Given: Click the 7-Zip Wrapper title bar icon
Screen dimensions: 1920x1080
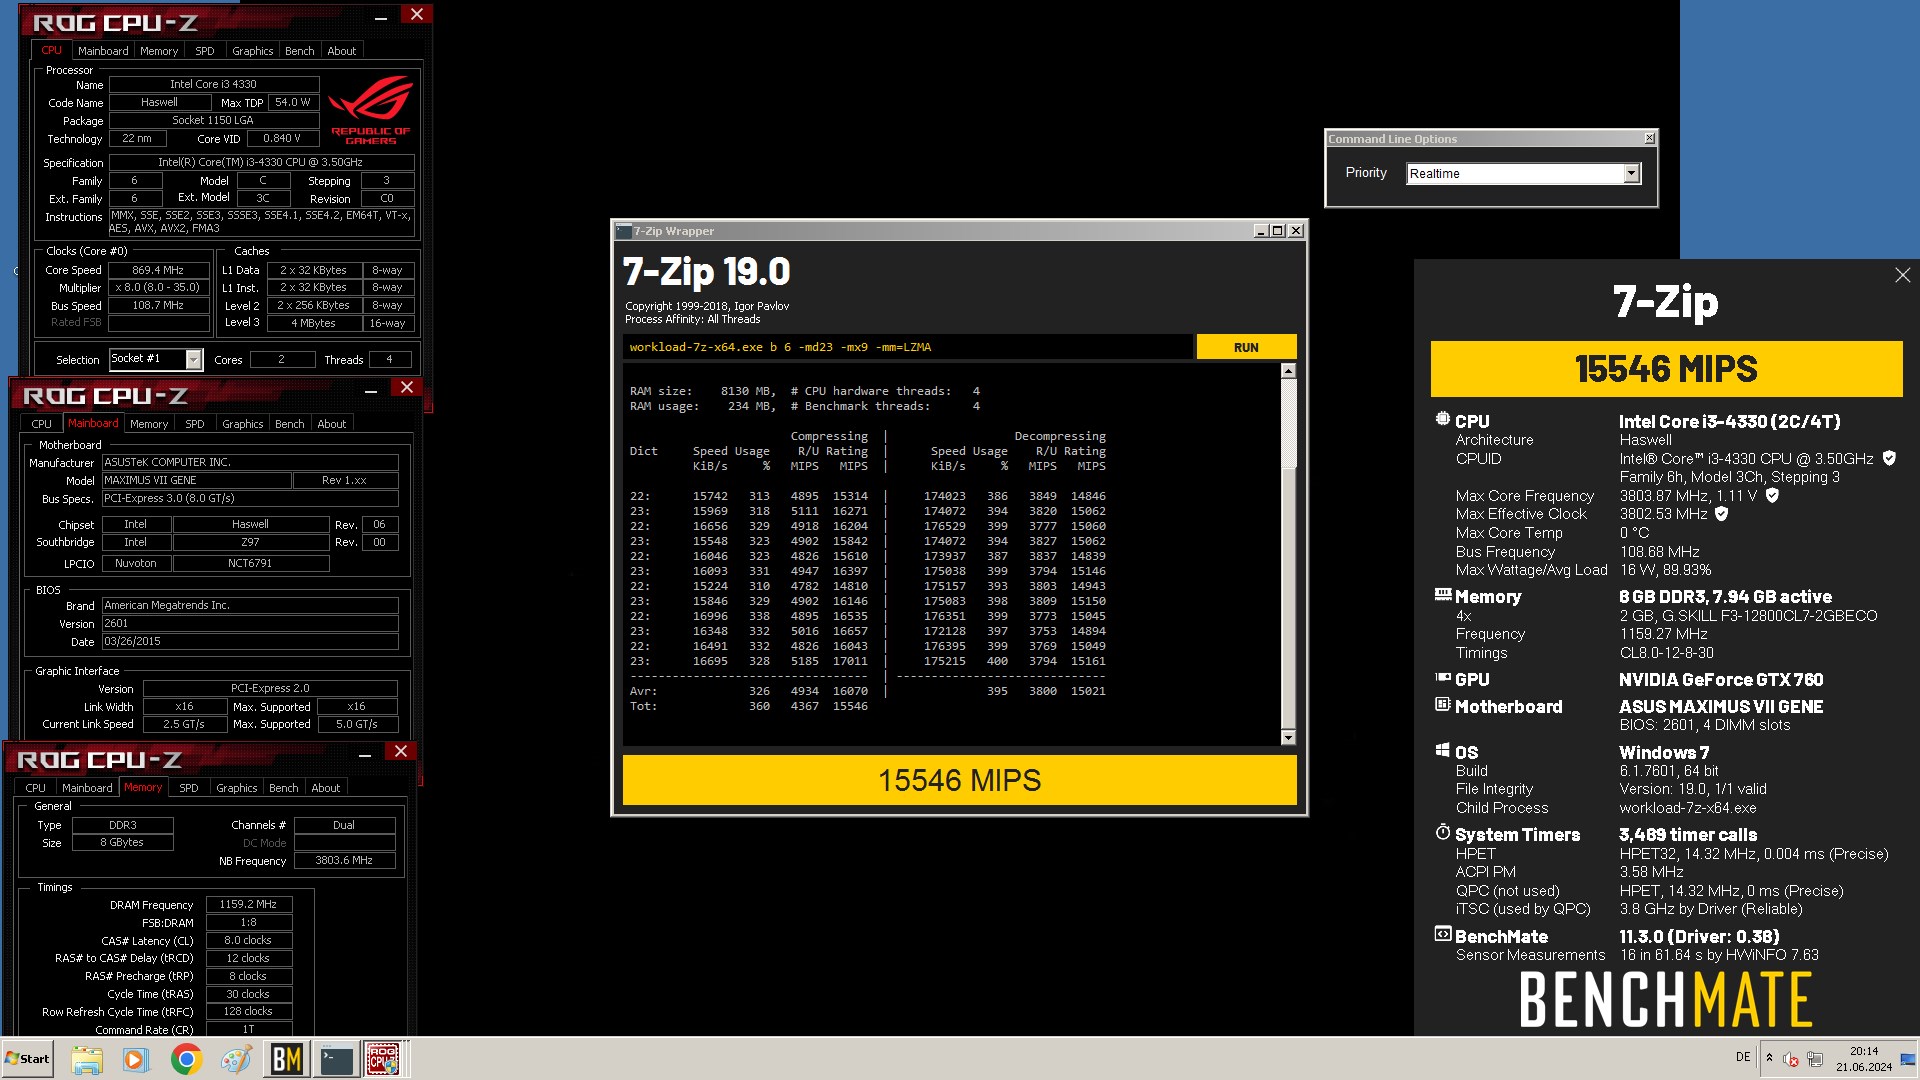Looking at the screenshot, I should [x=623, y=230].
